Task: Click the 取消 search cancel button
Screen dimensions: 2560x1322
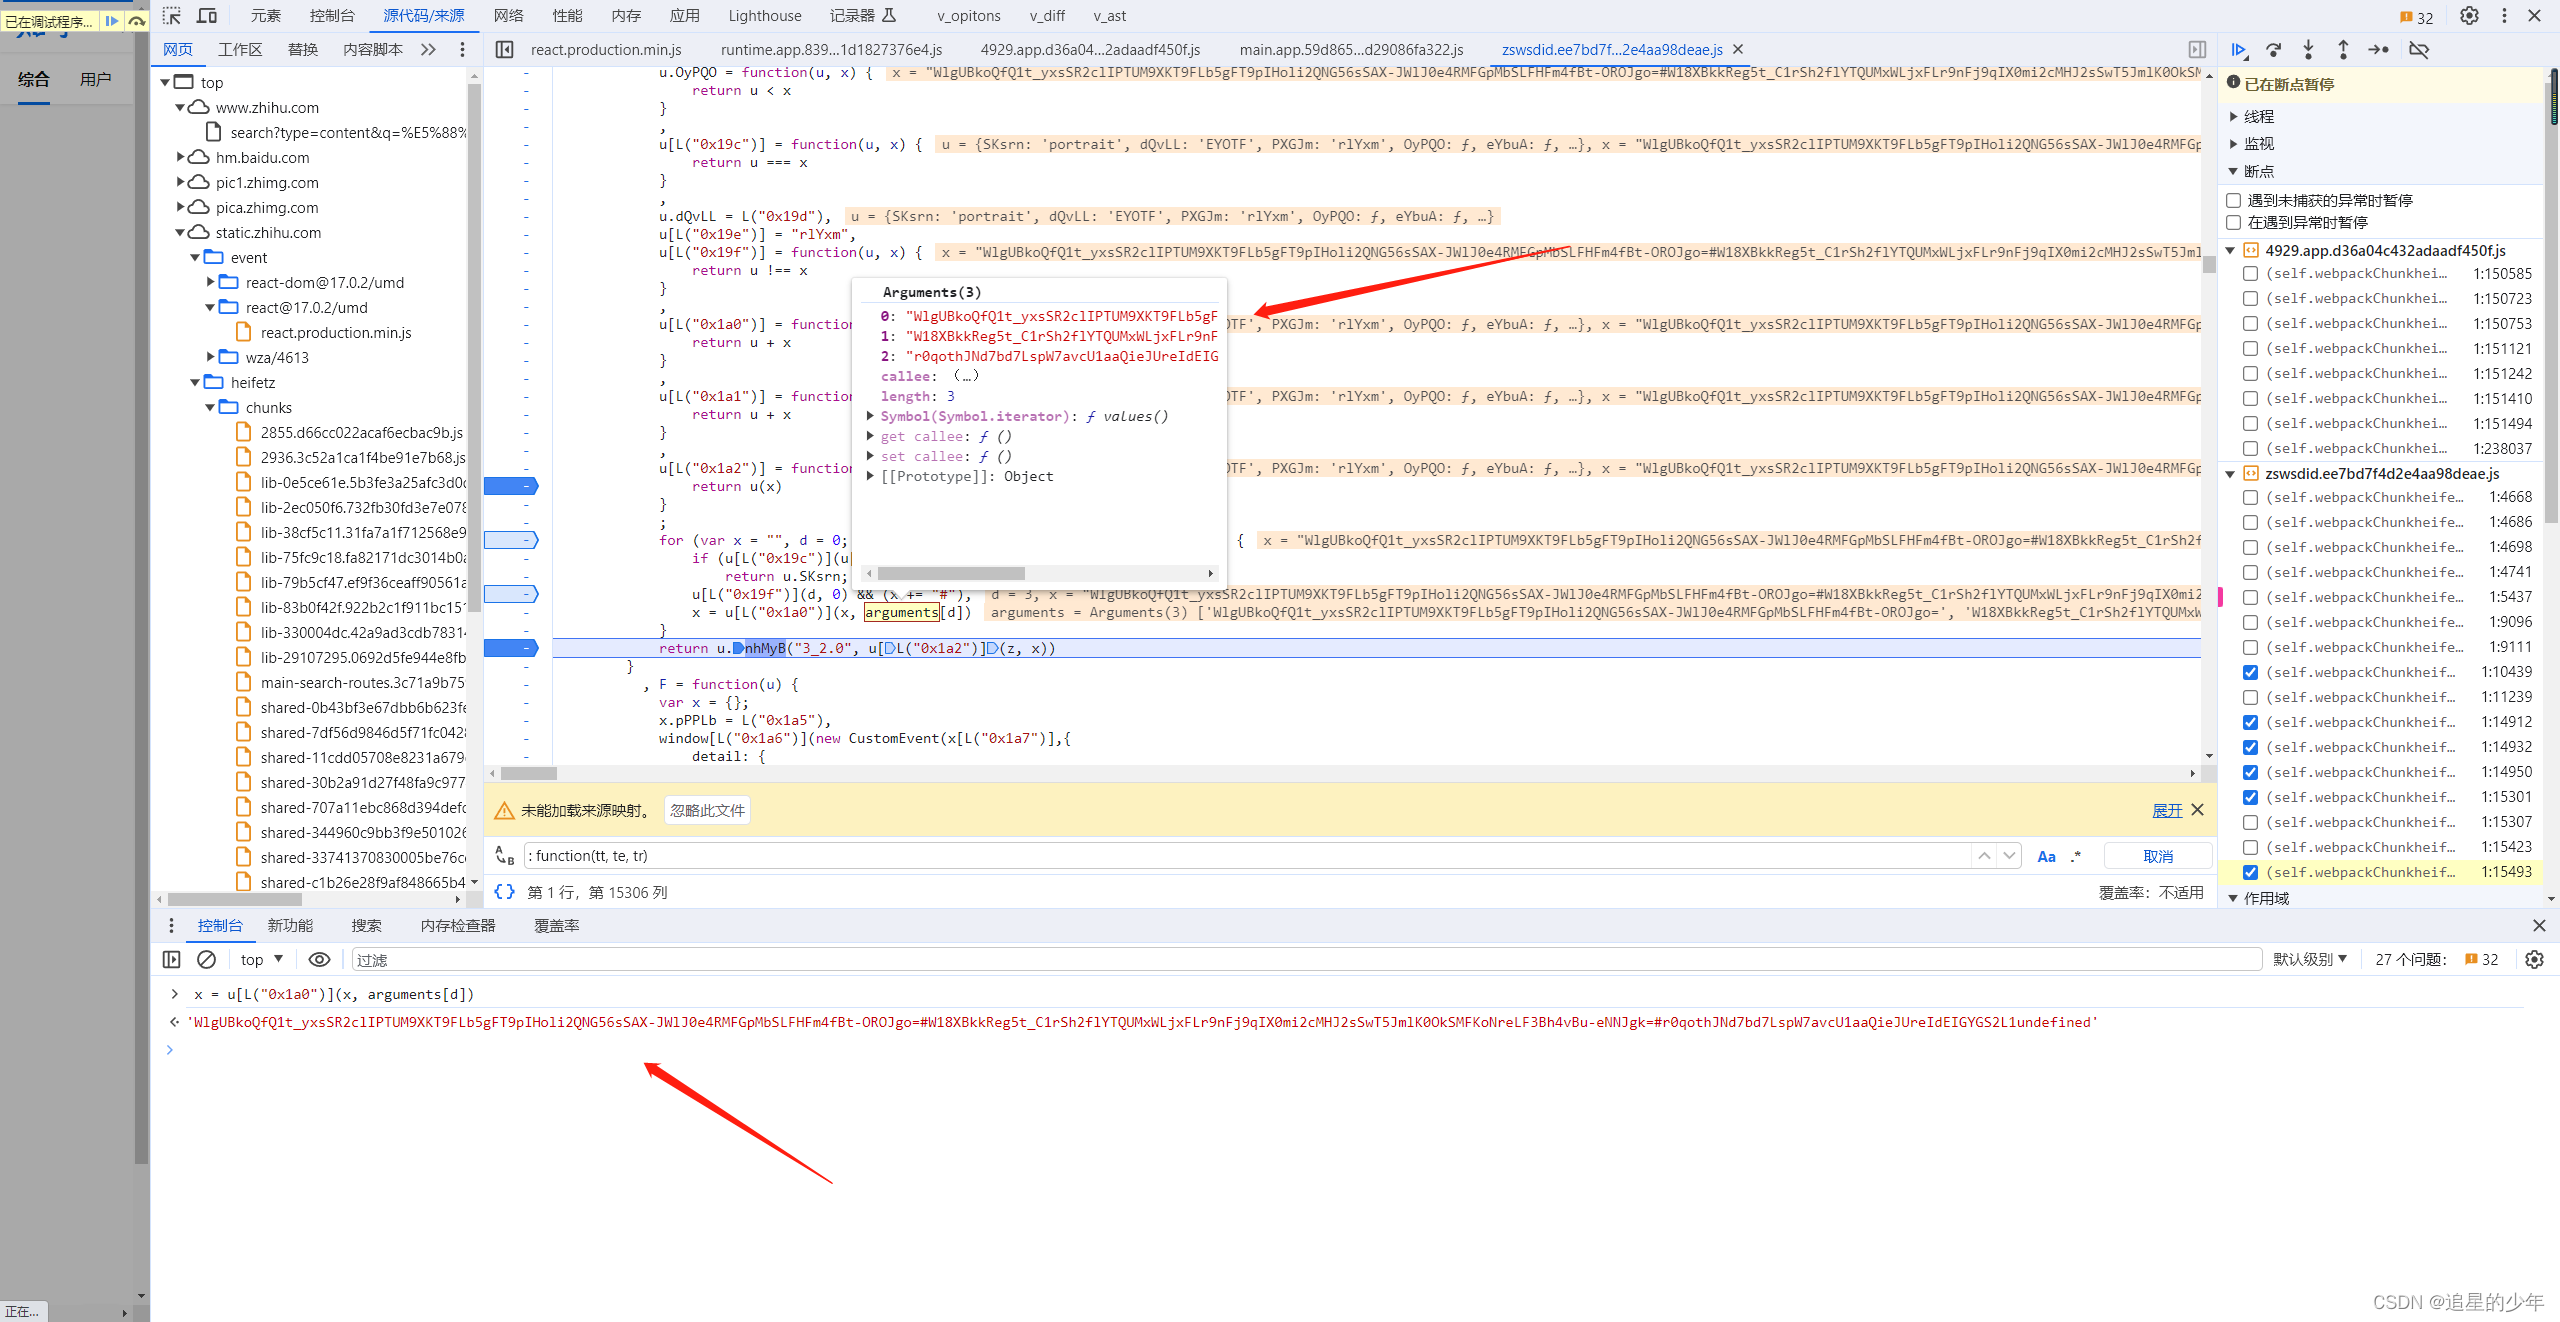Action: pos(2157,856)
